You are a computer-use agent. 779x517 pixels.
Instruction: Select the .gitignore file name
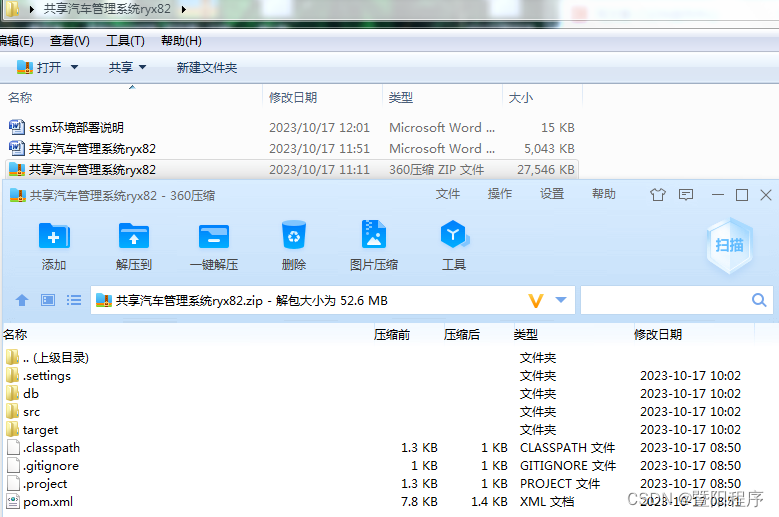click(x=51, y=466)
